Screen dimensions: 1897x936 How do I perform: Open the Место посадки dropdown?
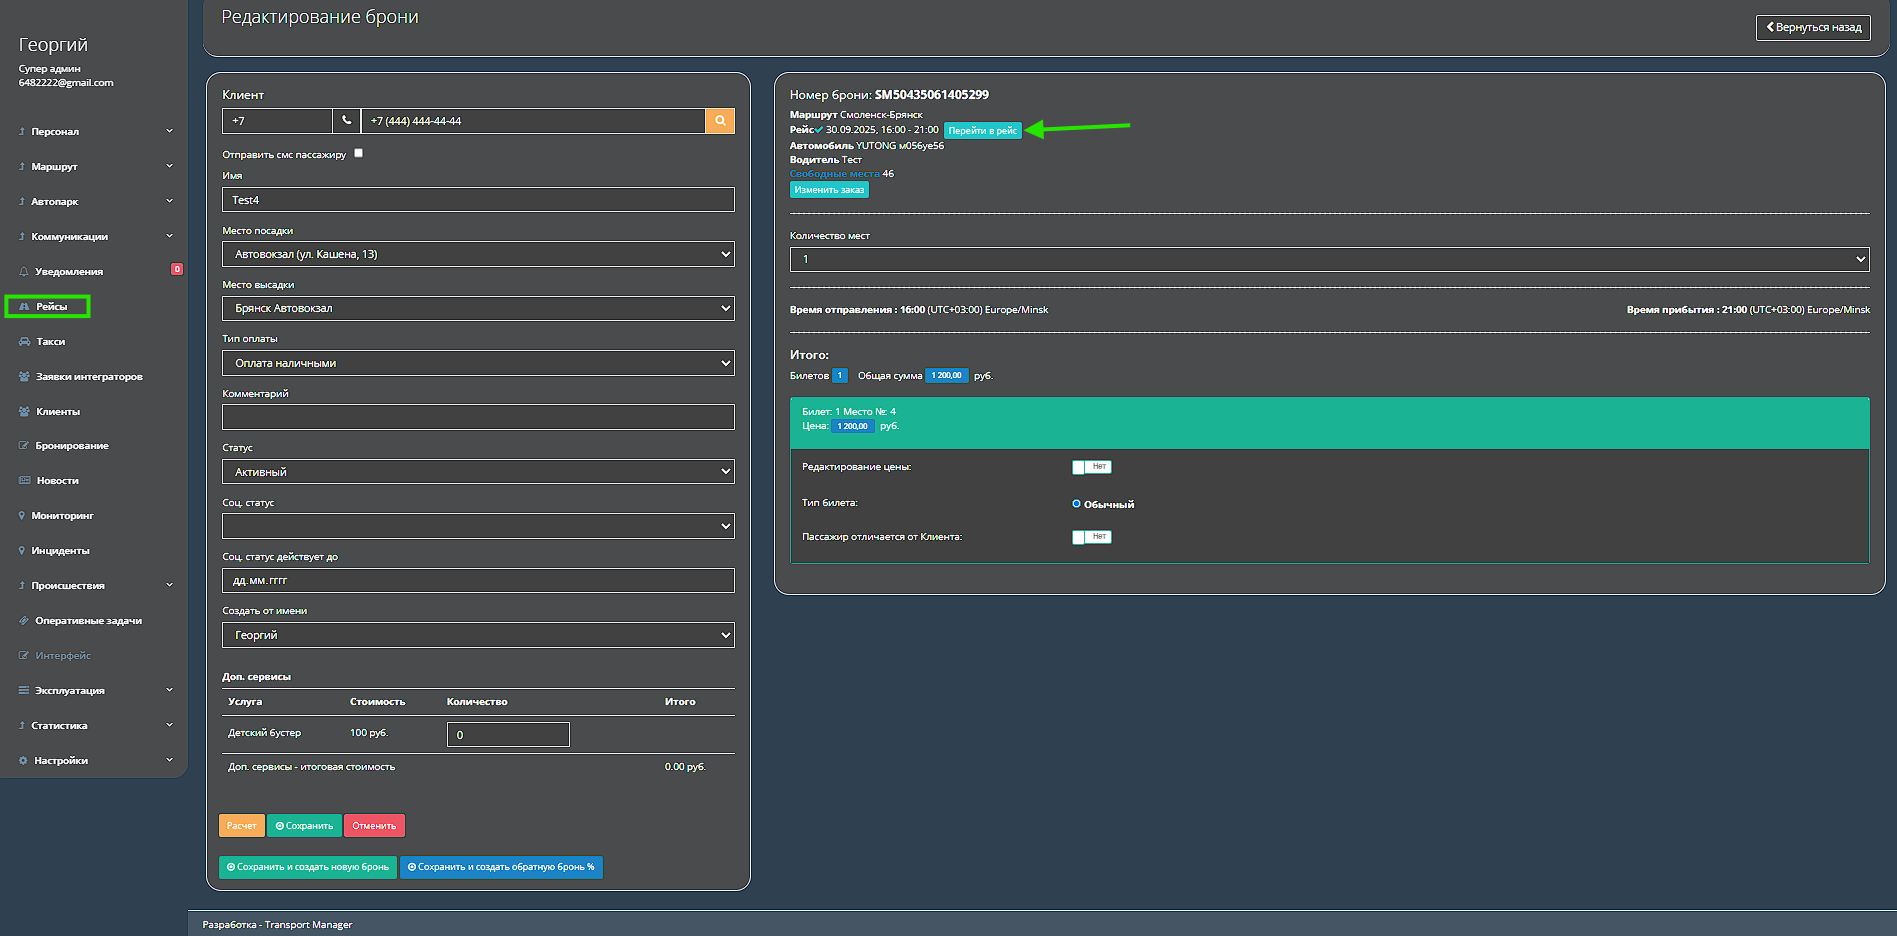[478, 254]
